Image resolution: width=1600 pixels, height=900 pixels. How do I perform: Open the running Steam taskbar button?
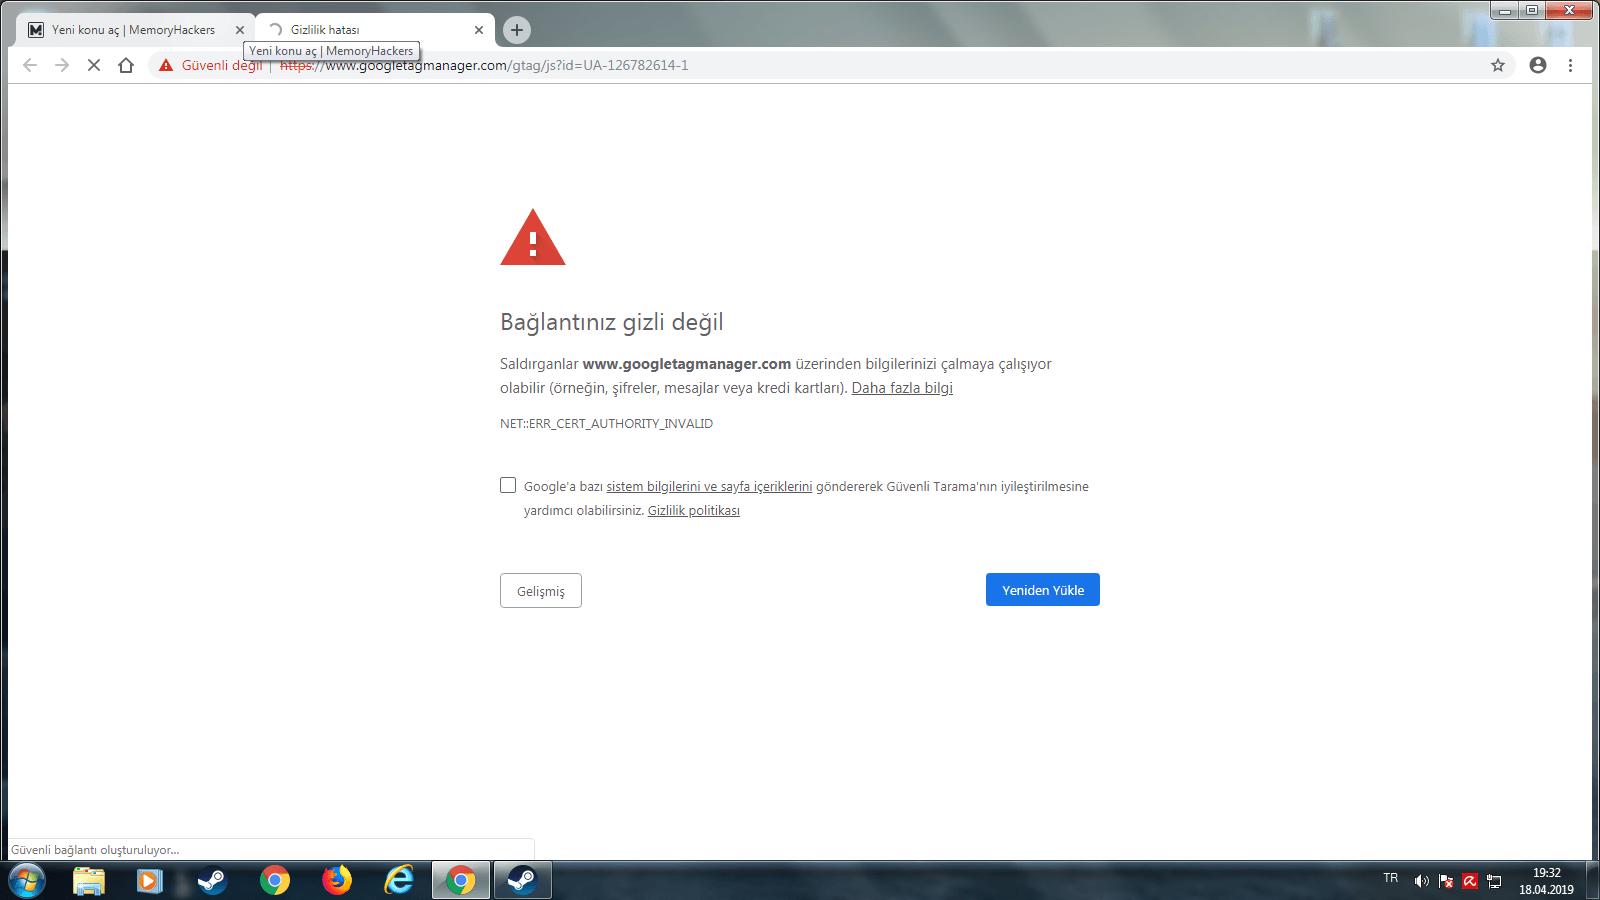pos(522,881)
